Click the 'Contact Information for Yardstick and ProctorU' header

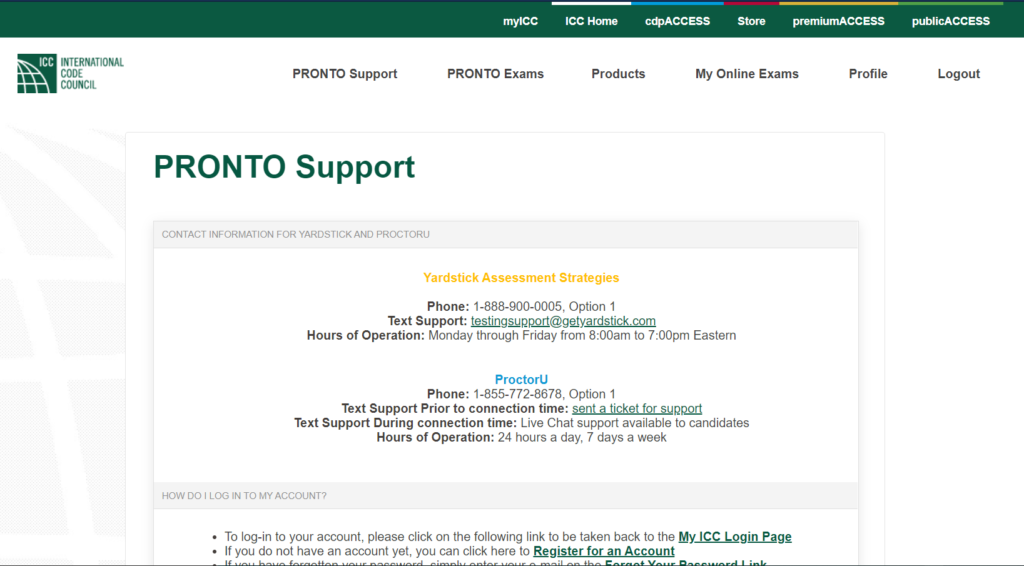pyautogui.click(x=506, y=234)
